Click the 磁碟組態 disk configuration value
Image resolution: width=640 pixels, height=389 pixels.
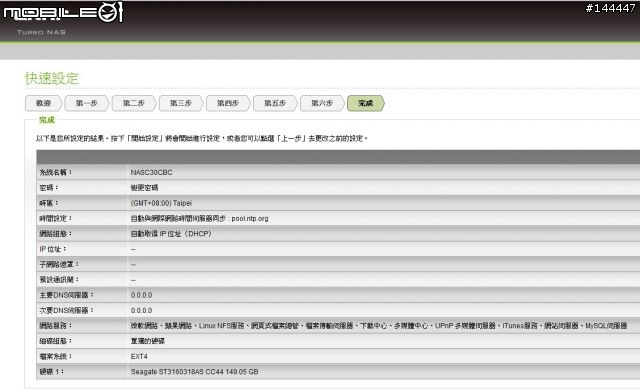click(x=147, y=341)
